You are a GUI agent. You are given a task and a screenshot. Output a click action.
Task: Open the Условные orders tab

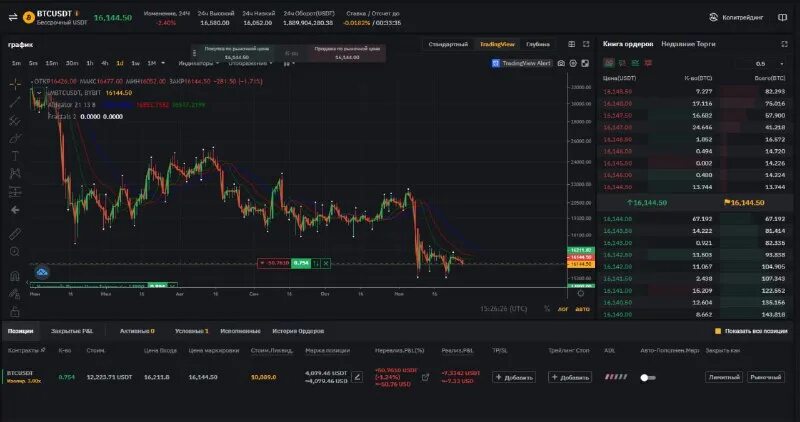pyautogui.click(x=191, y=331)
